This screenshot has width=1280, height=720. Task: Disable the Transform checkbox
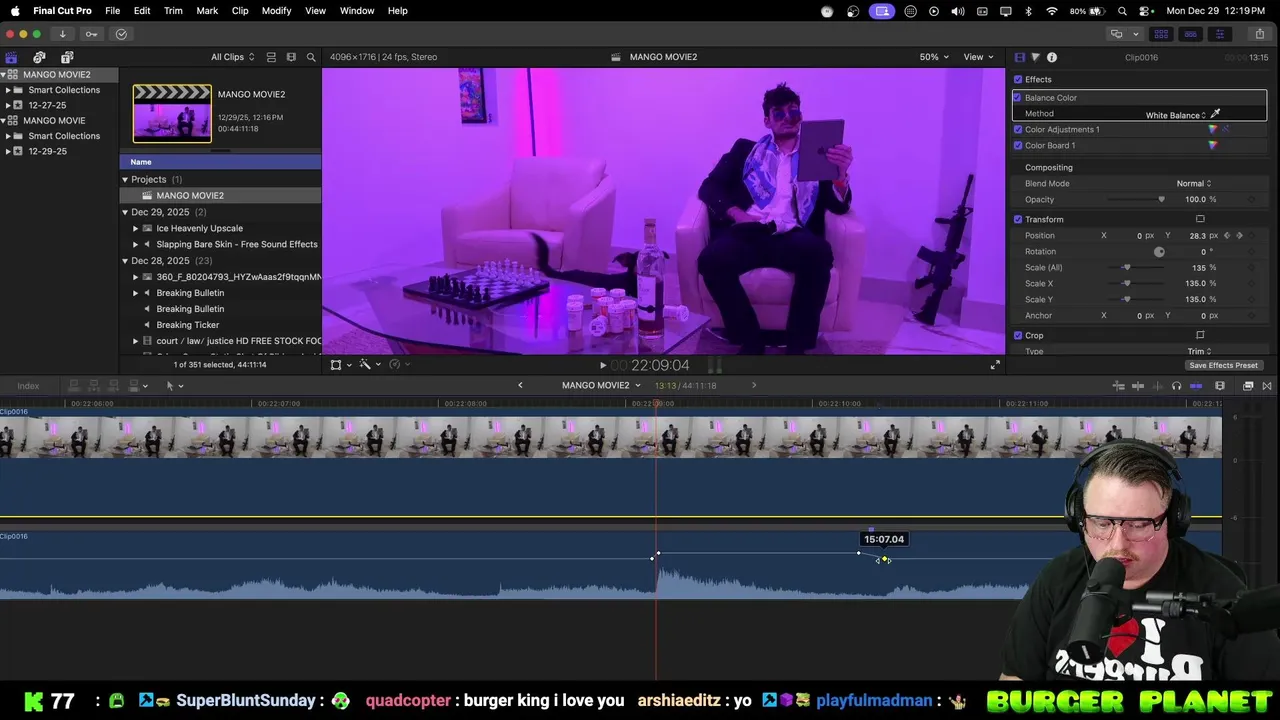click(1018, 219)
